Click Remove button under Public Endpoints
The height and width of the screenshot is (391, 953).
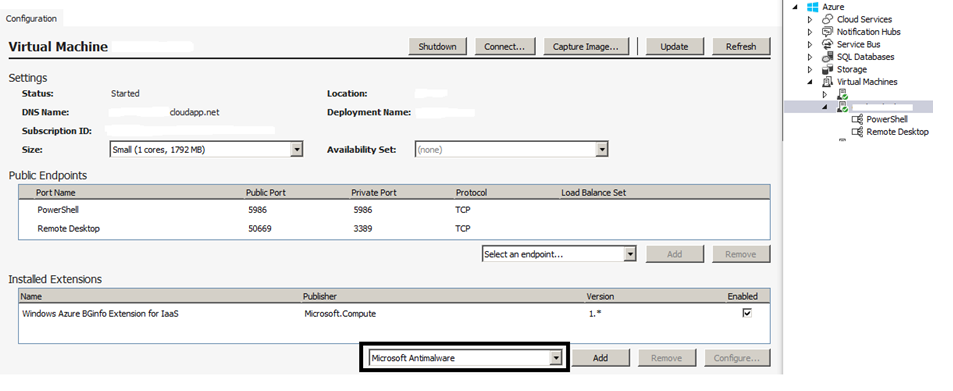pyautogui.click(x=741, y=254)
